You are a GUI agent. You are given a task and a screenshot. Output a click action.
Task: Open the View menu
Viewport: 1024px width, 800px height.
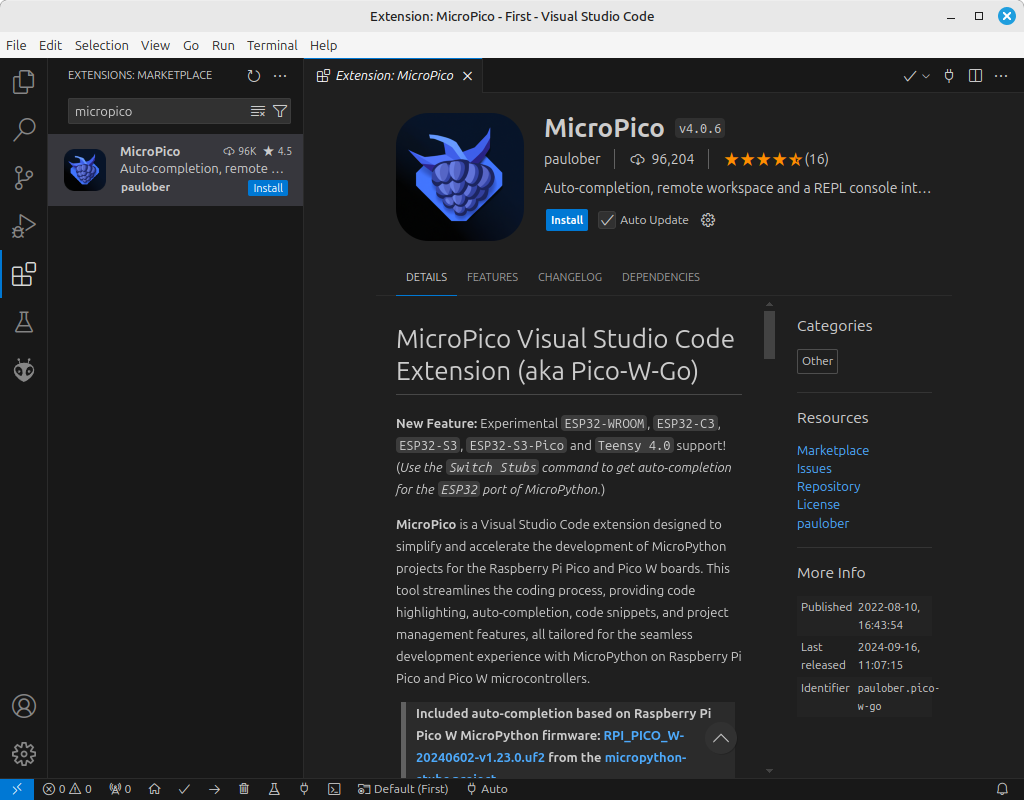tap(155, 45)
